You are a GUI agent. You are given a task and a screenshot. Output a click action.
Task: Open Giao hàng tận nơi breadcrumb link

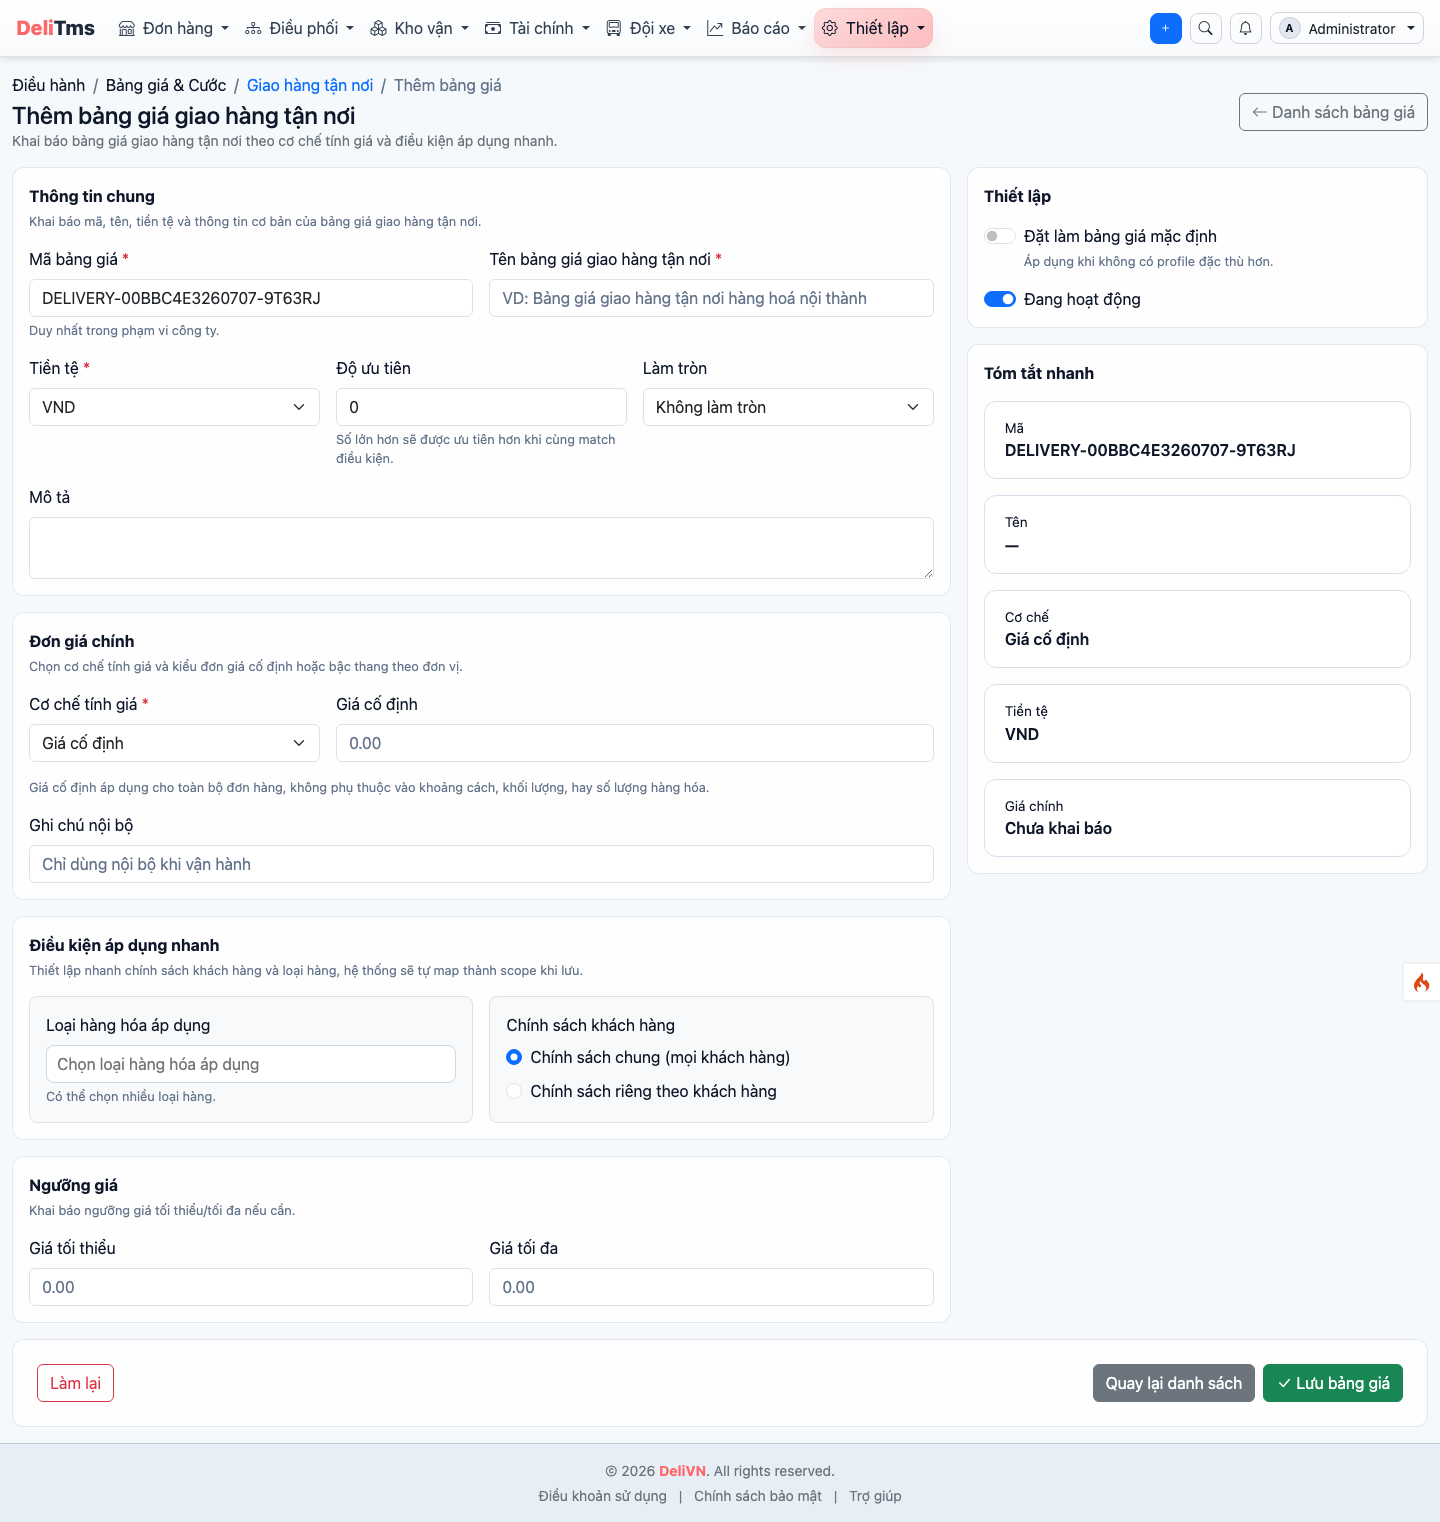310,85
